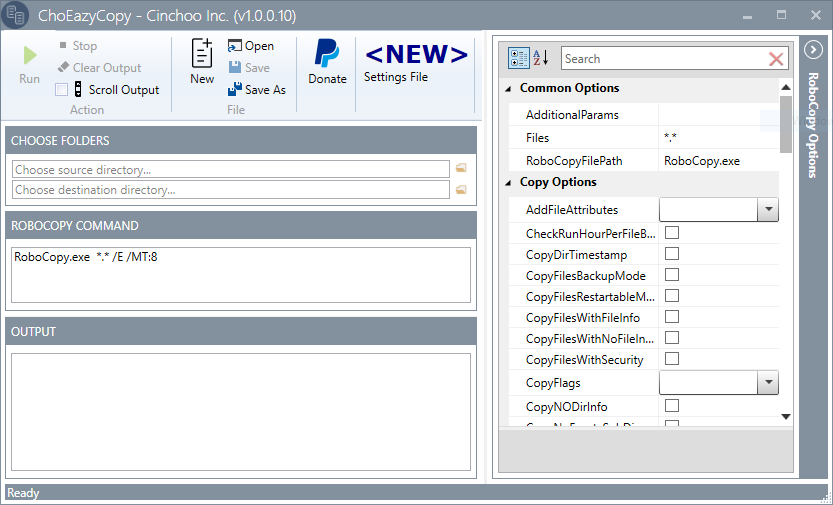
Task: Select the CopyFilesBackupMode property label
Action: pos(585,276)
